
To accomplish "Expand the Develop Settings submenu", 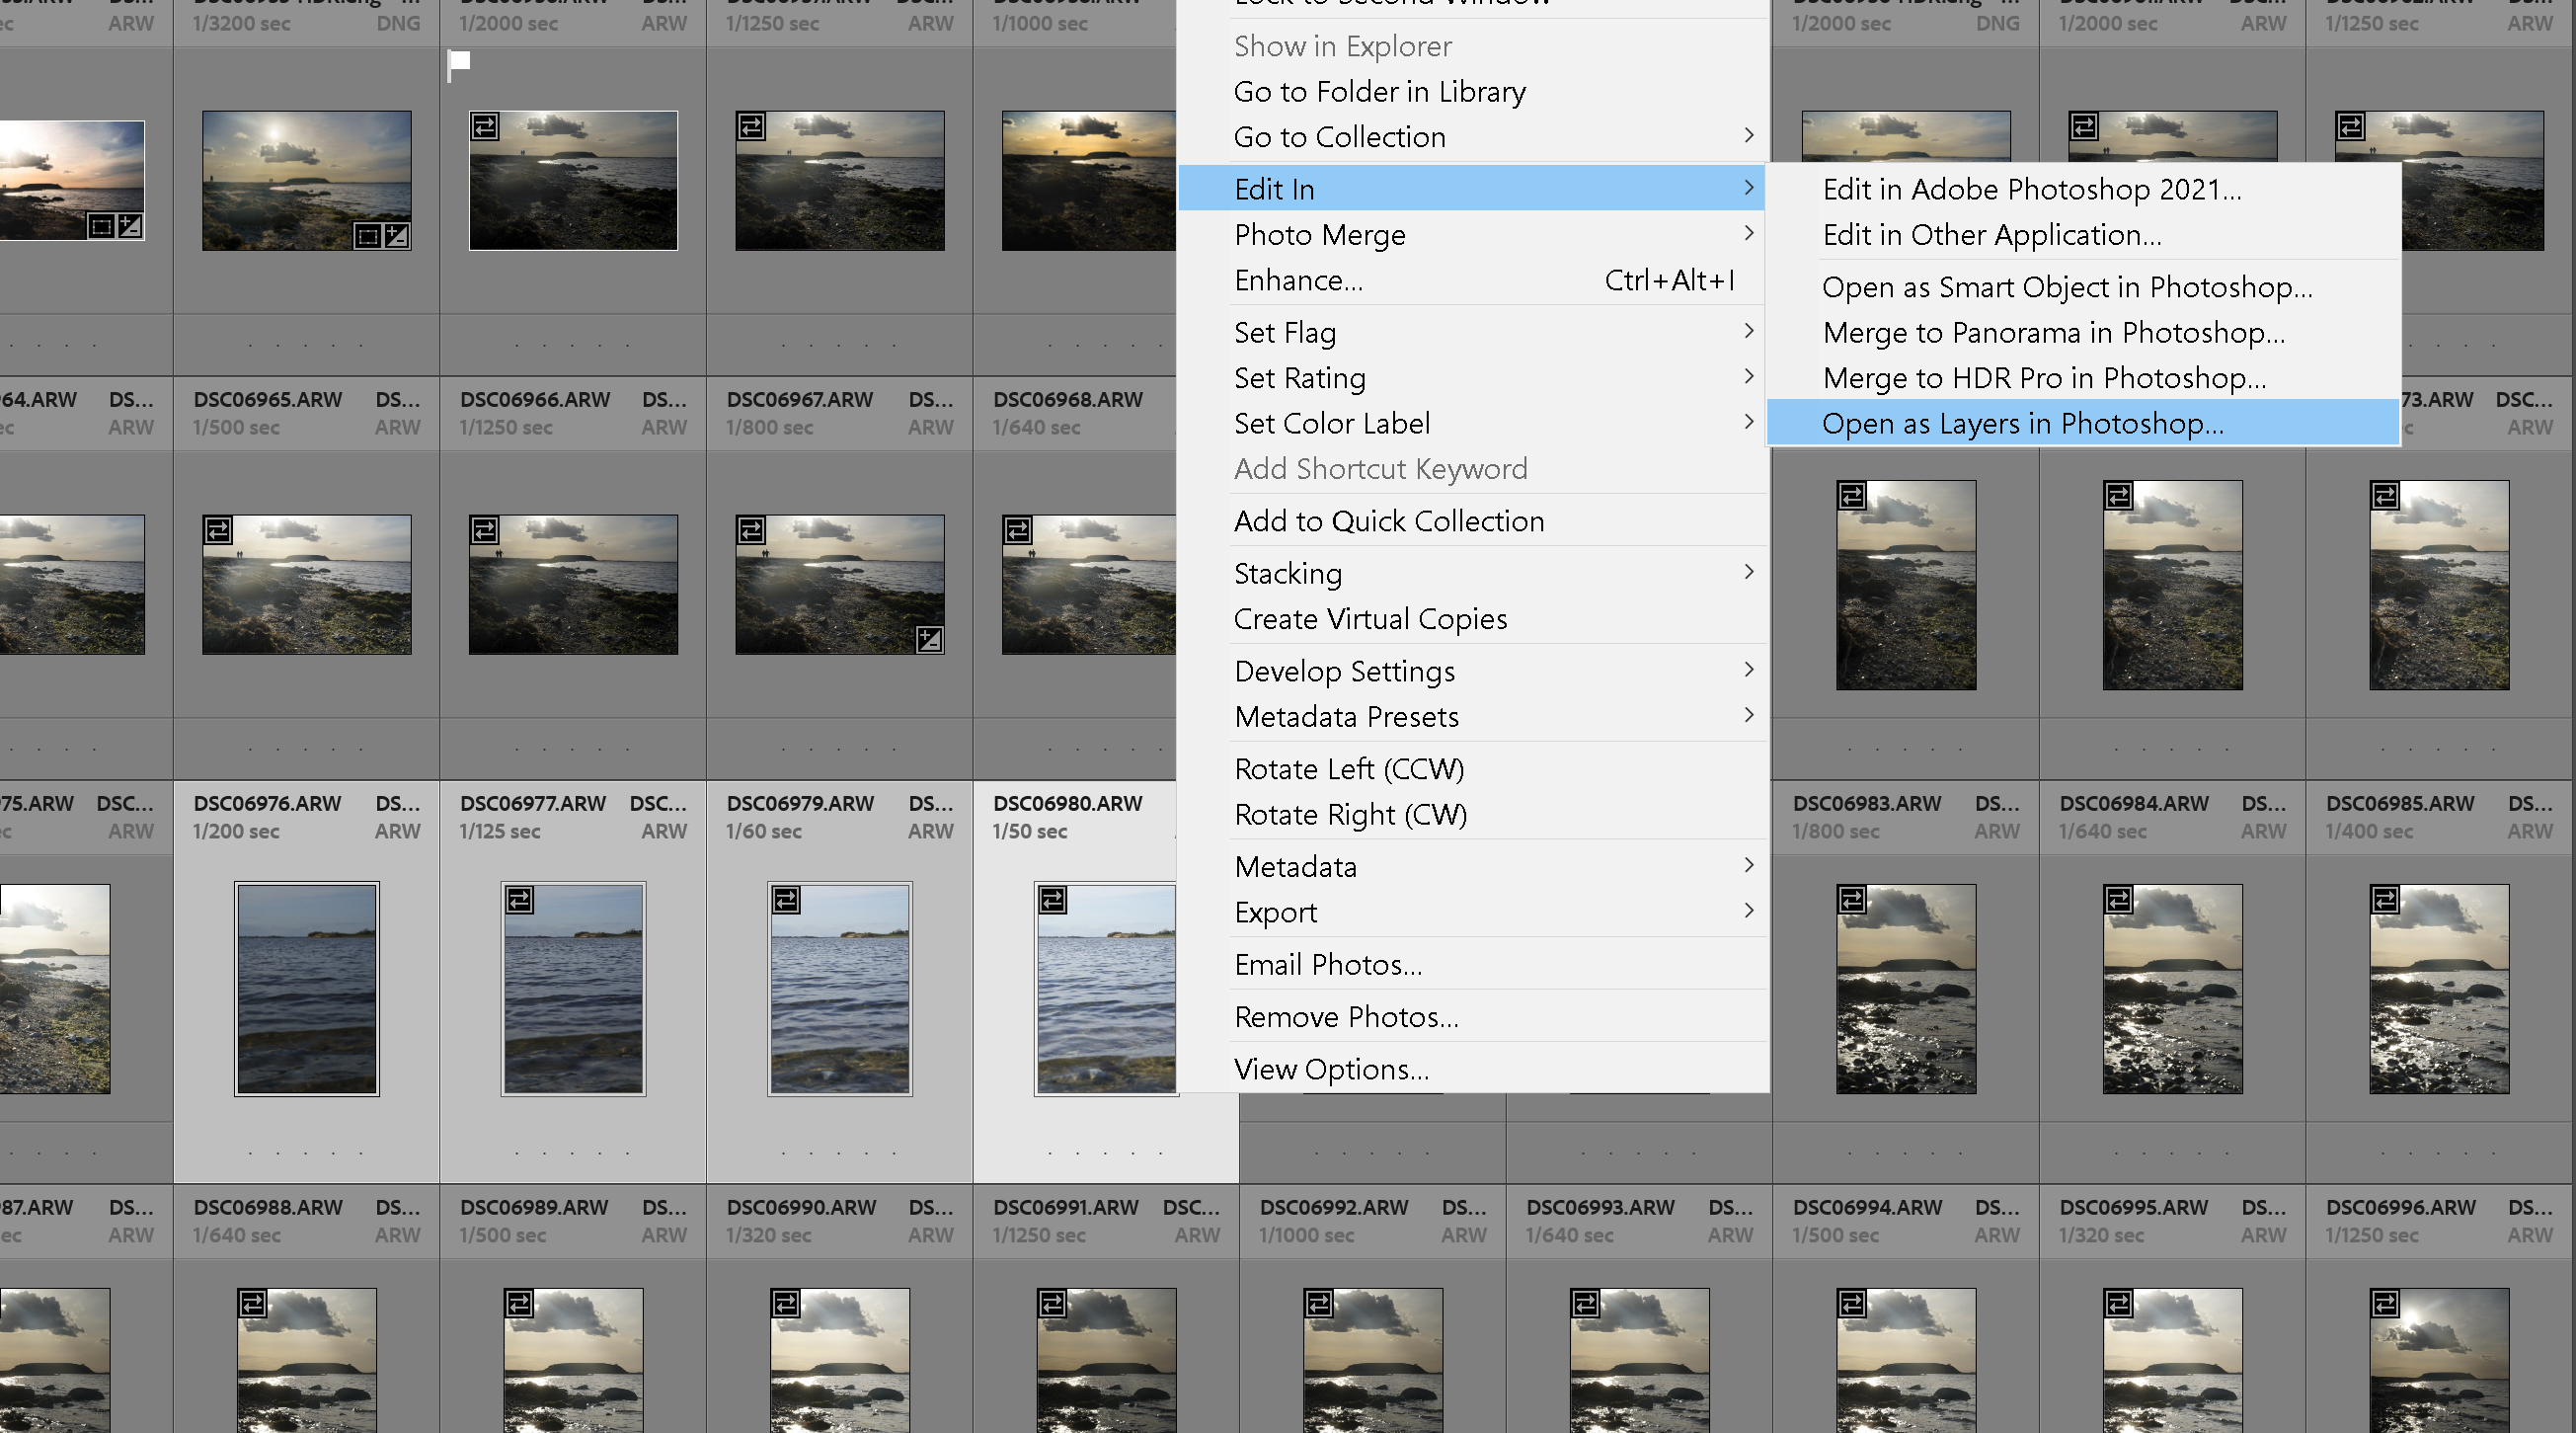I will pos(1345,670).
